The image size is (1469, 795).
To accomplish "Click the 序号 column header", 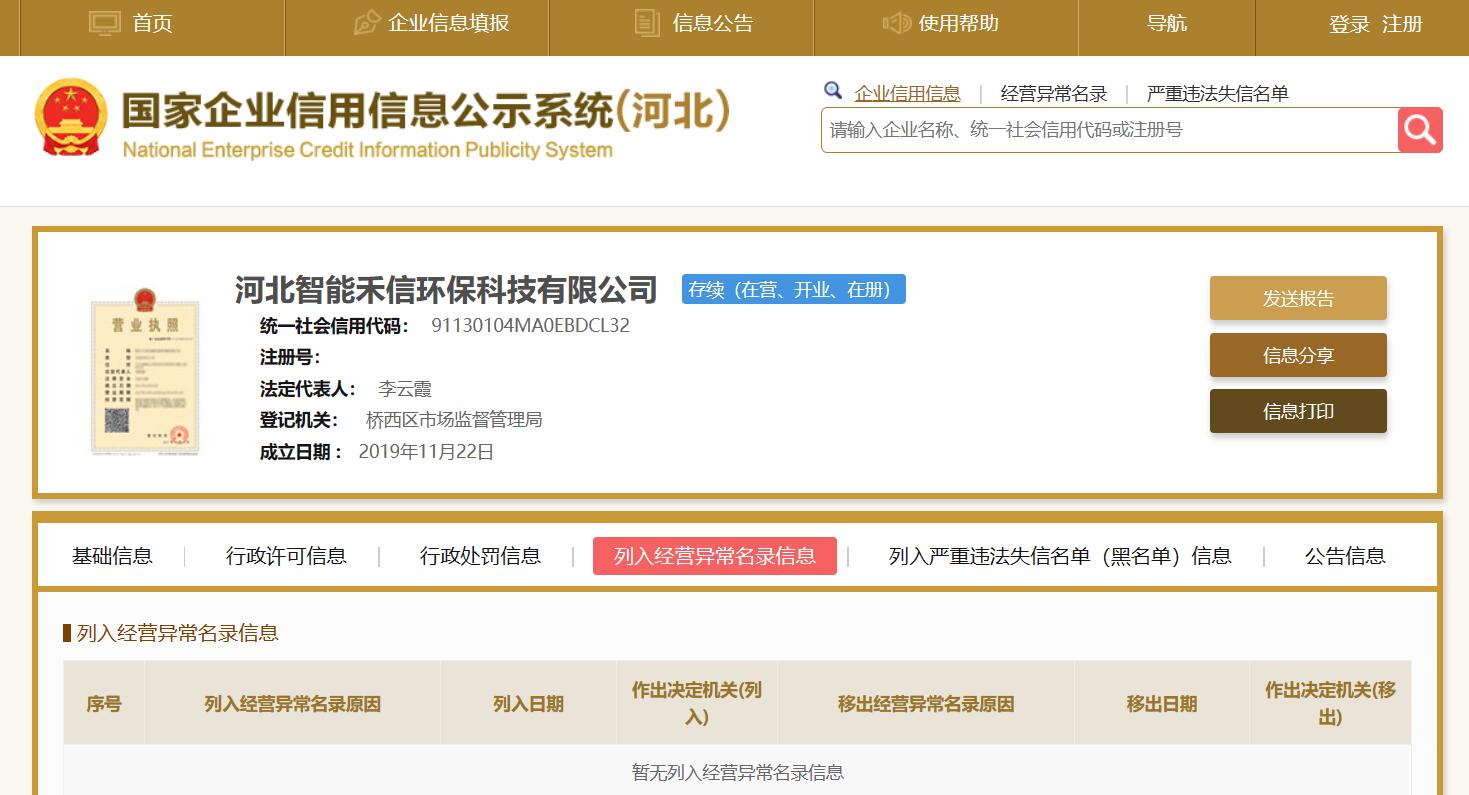I will click(104, 704).
